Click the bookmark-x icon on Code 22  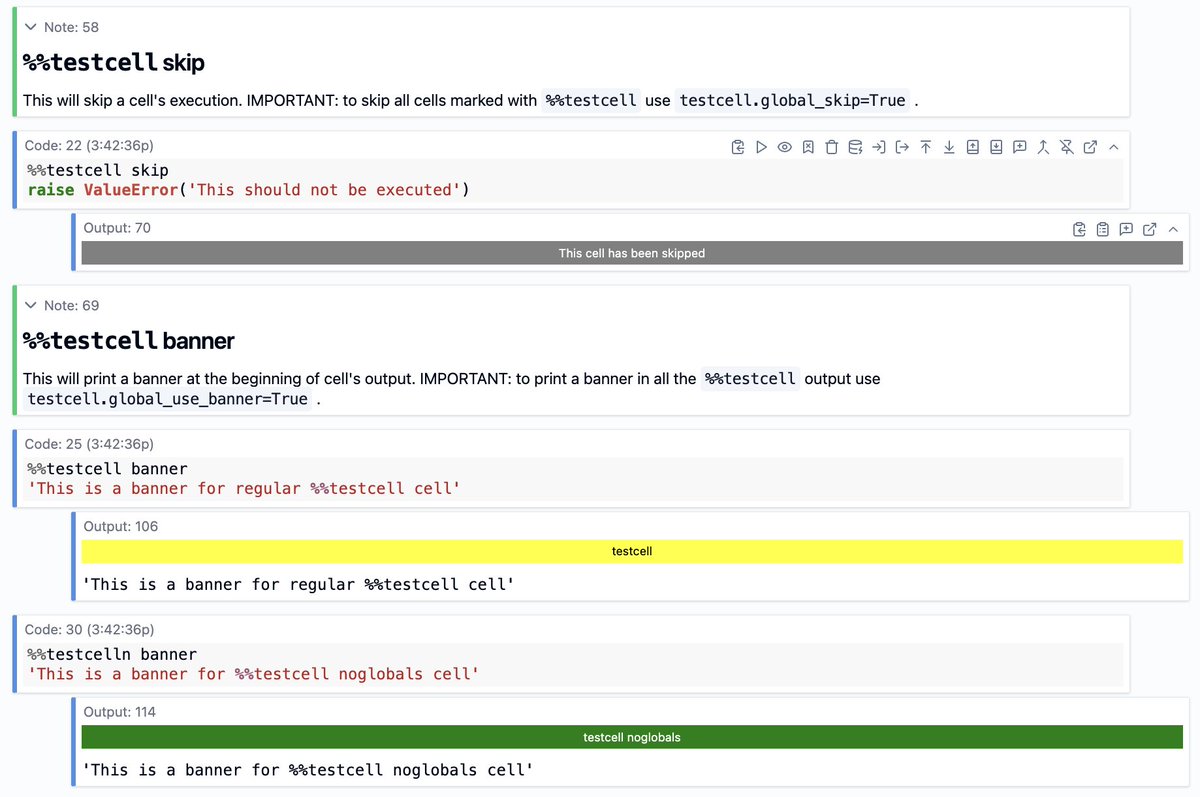(808, 147)
